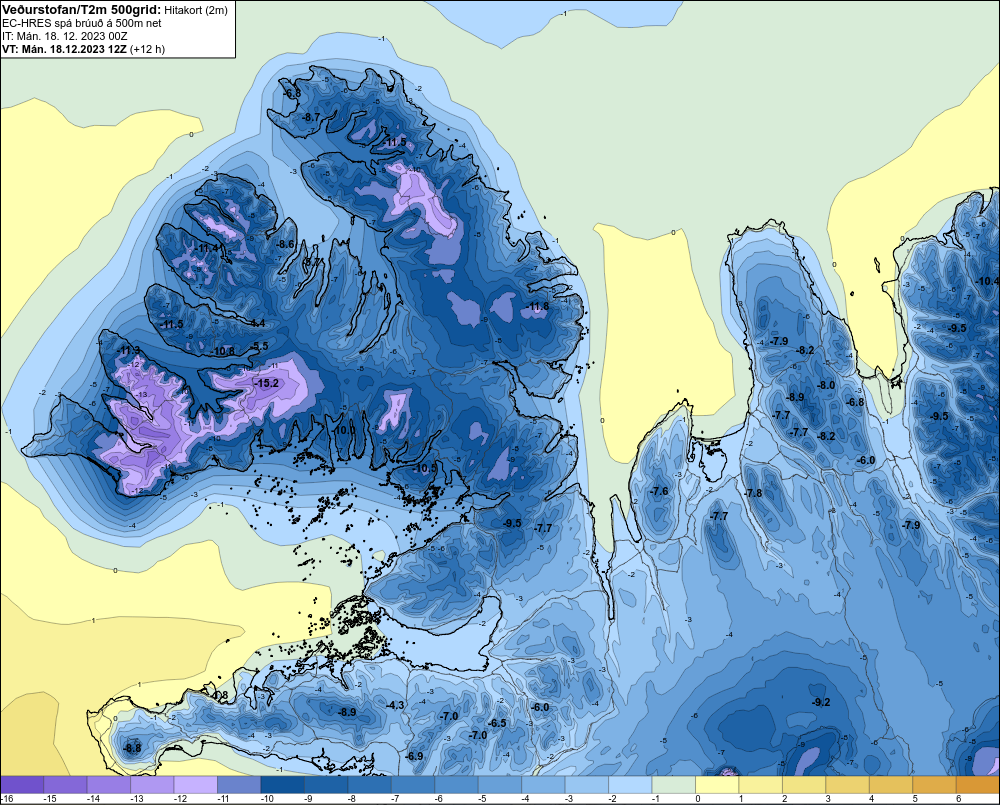Select the -6.5 temperature reading
Screen dimensions: 1000x805
tap(497, 723)
